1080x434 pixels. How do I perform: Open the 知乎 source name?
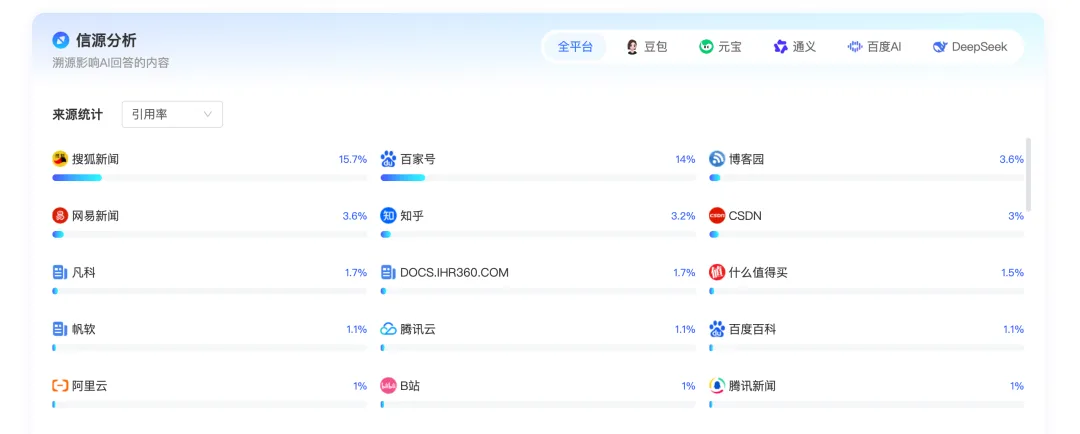click(412, 216)
